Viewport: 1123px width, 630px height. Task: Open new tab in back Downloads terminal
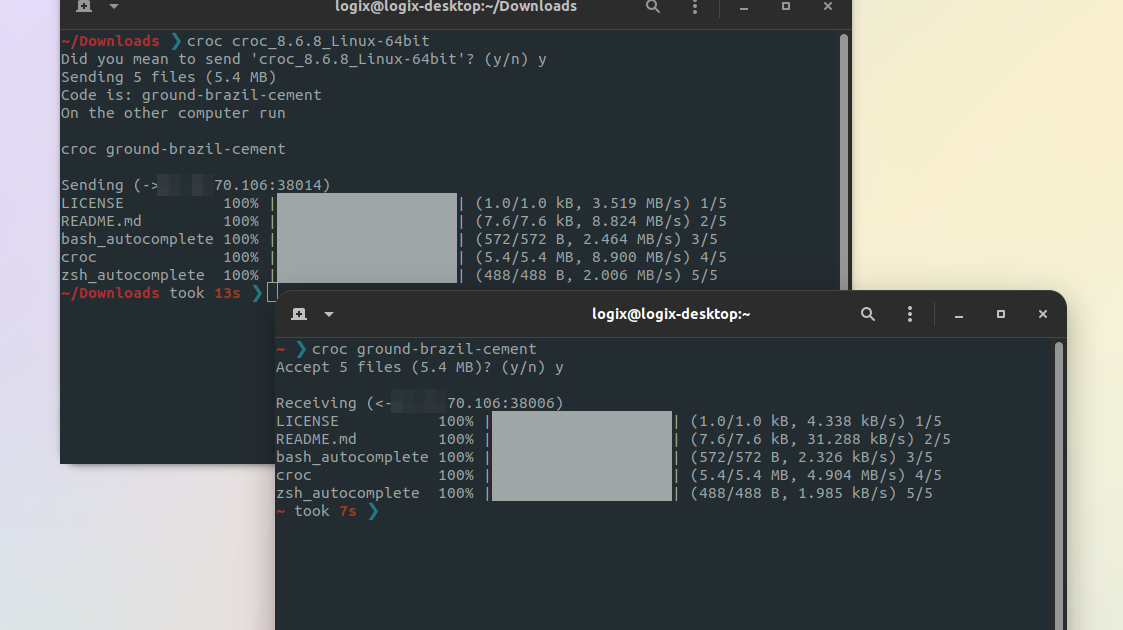(x=84, y=6)
